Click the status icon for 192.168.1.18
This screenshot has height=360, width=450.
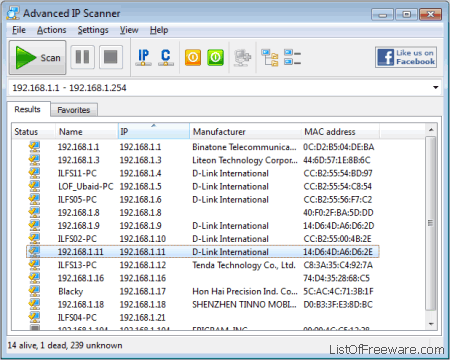tap(34, 304)
